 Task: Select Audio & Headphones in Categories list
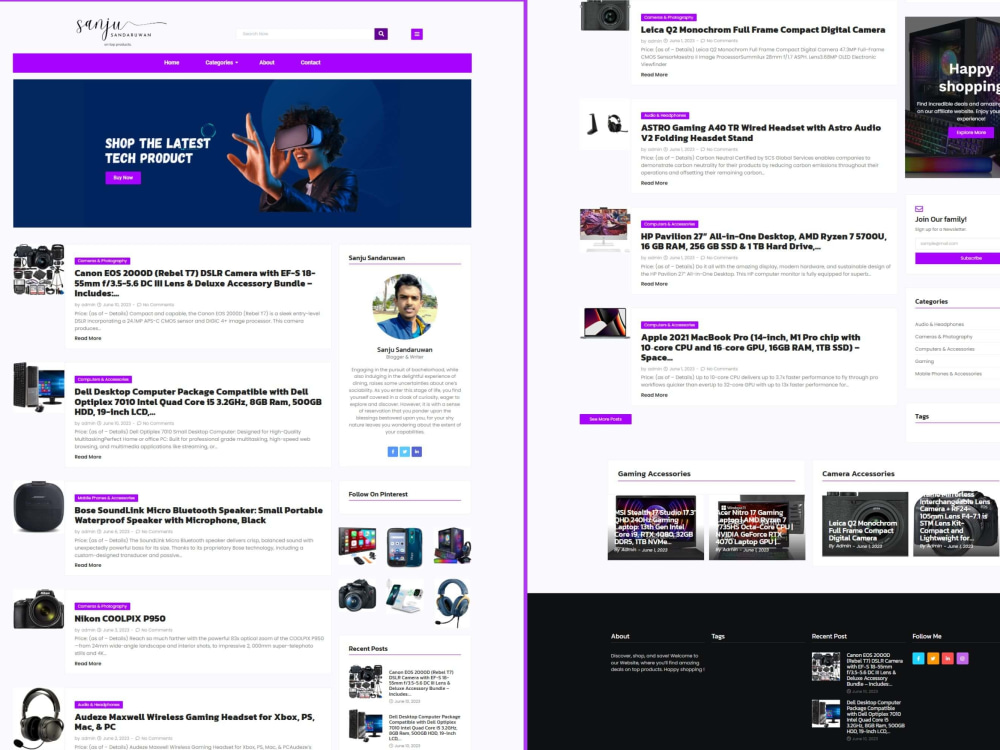[939, 325]
